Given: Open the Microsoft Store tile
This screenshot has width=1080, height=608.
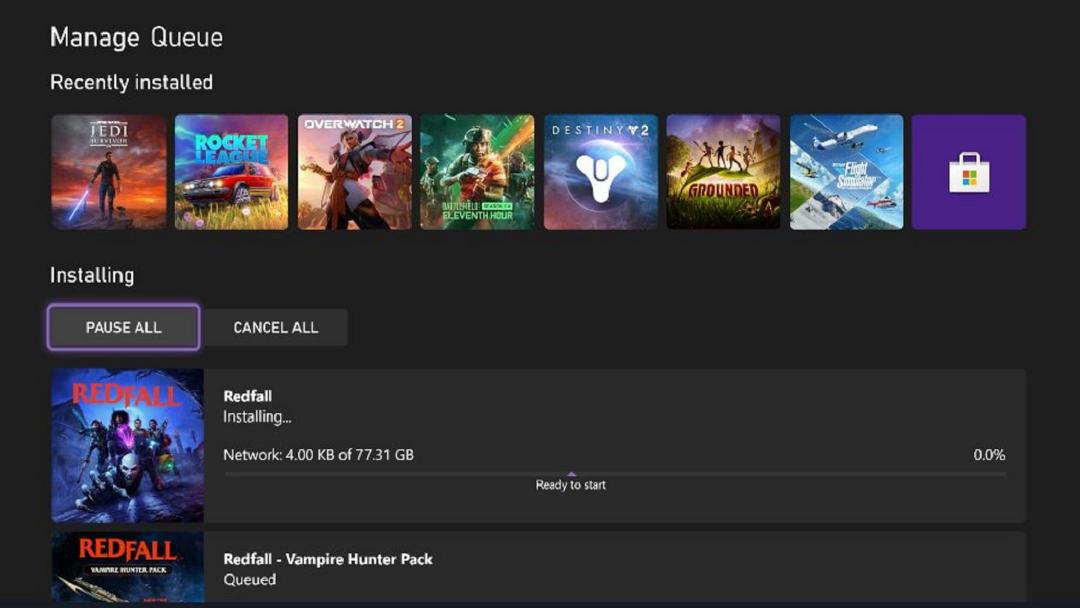Looking at the screenshot, I should pyautogui.click(x=968, y=172).
